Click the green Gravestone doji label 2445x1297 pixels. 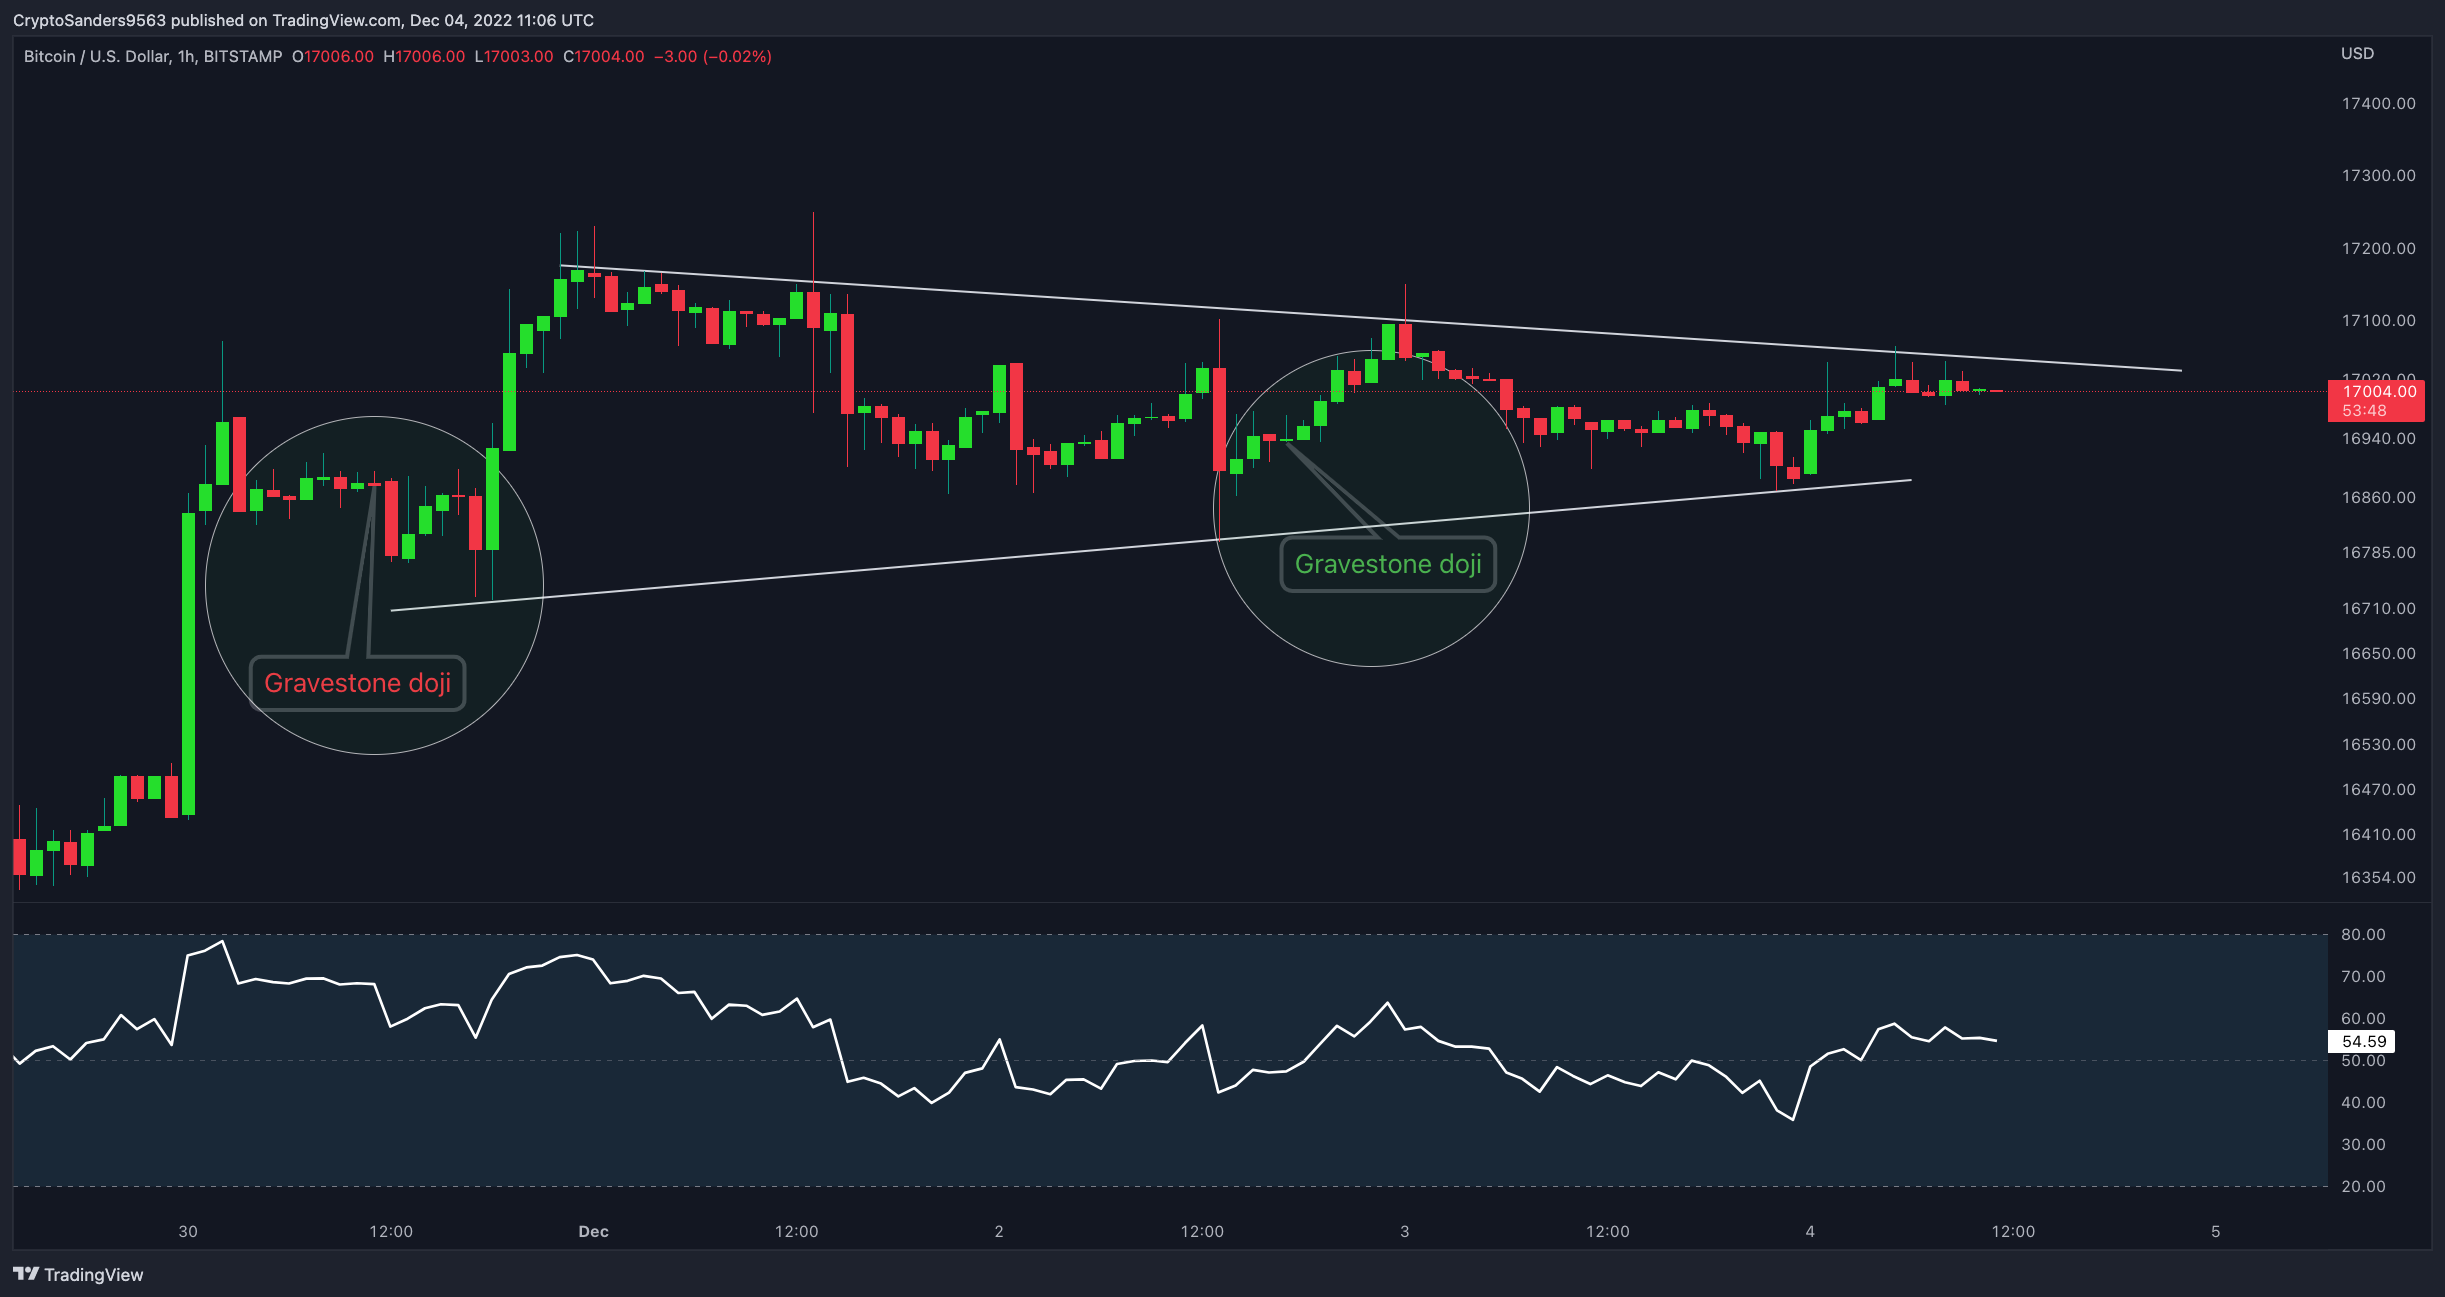1388,564
